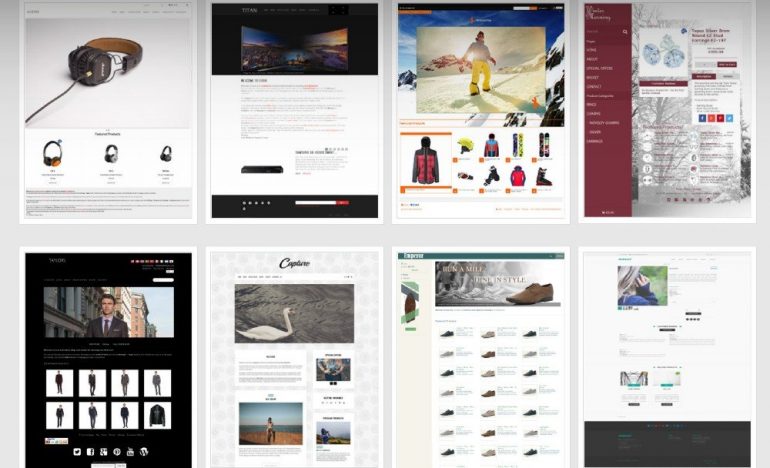Click the TITAN logo text
This screenshot has width=770, height=468.
coord(249,10)
